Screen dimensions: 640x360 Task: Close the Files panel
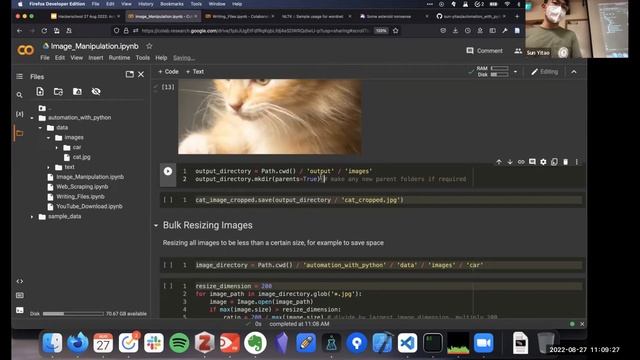point(141,74)
